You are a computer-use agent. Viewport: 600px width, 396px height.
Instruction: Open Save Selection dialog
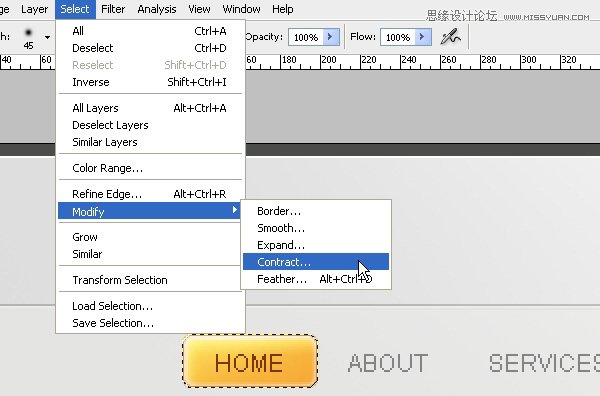pos(150,323)
